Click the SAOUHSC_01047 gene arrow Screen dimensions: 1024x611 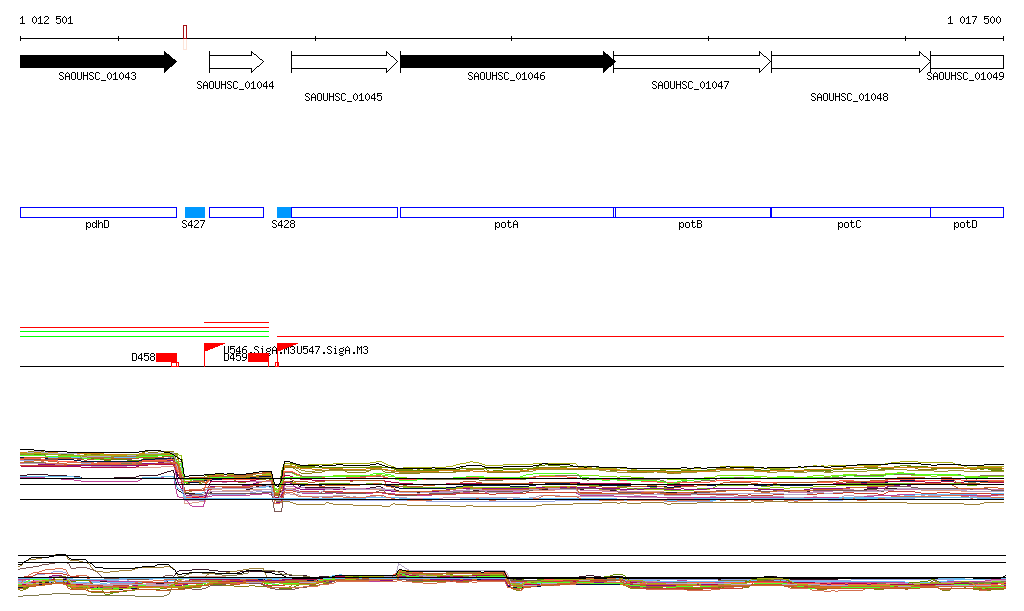691,62
